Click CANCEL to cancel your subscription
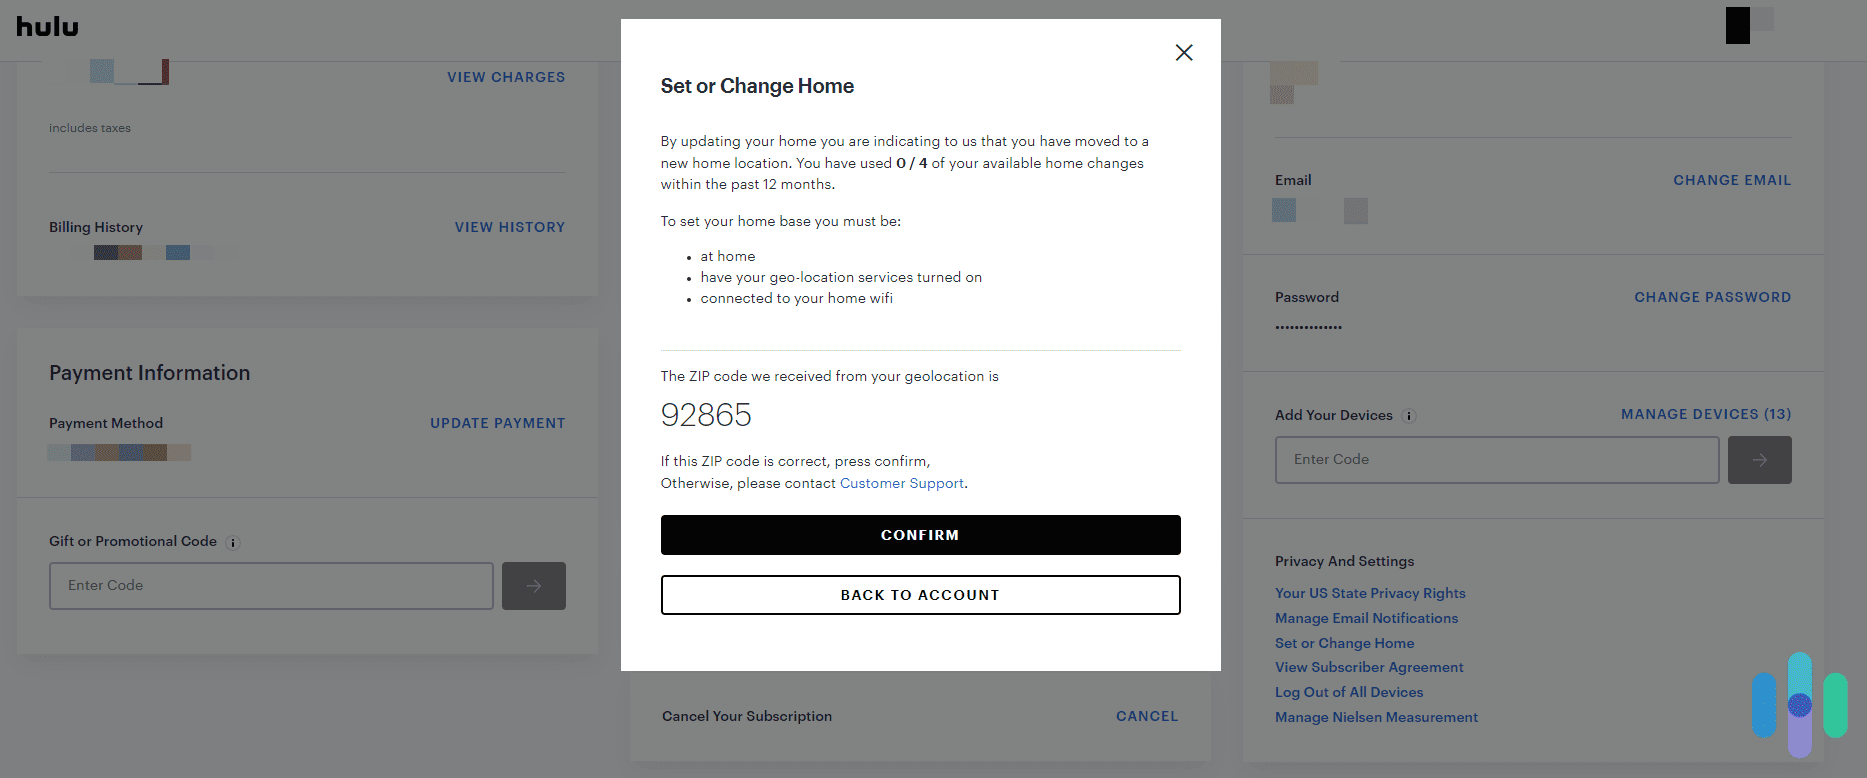The width and height of the screenshot is (1867, 778). (1146, 716)
